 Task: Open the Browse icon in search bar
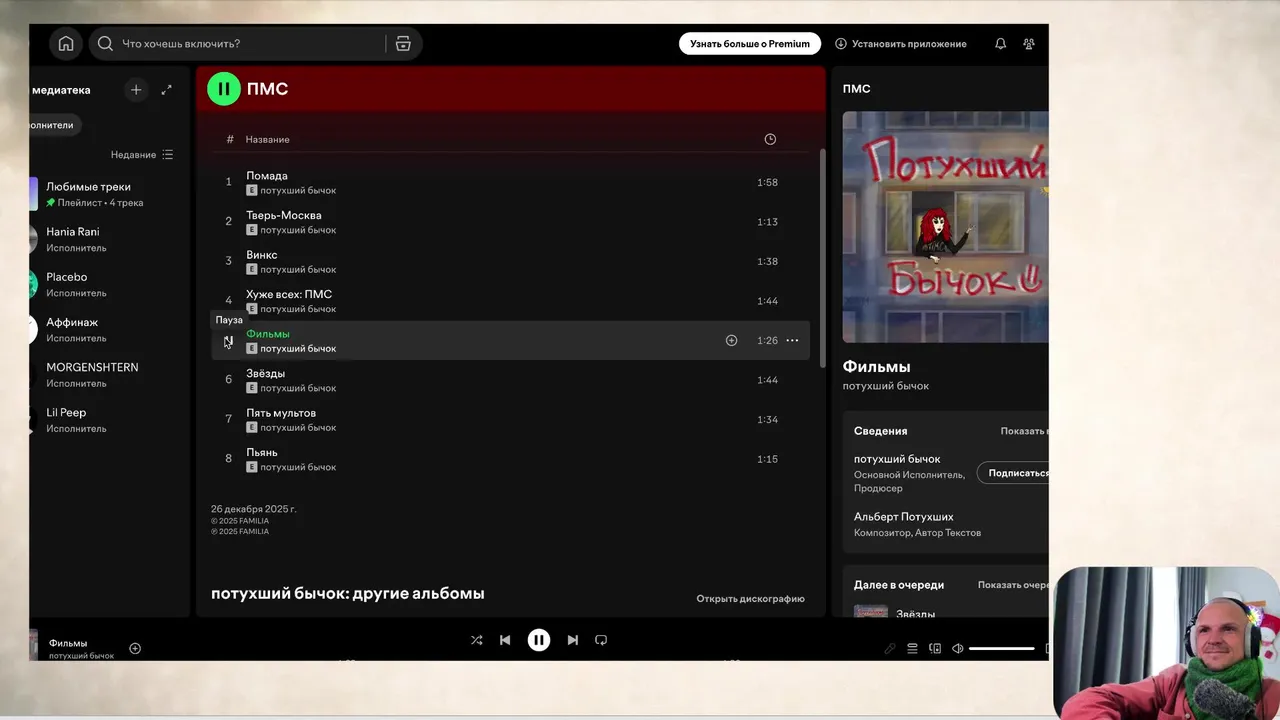point(403,44)
